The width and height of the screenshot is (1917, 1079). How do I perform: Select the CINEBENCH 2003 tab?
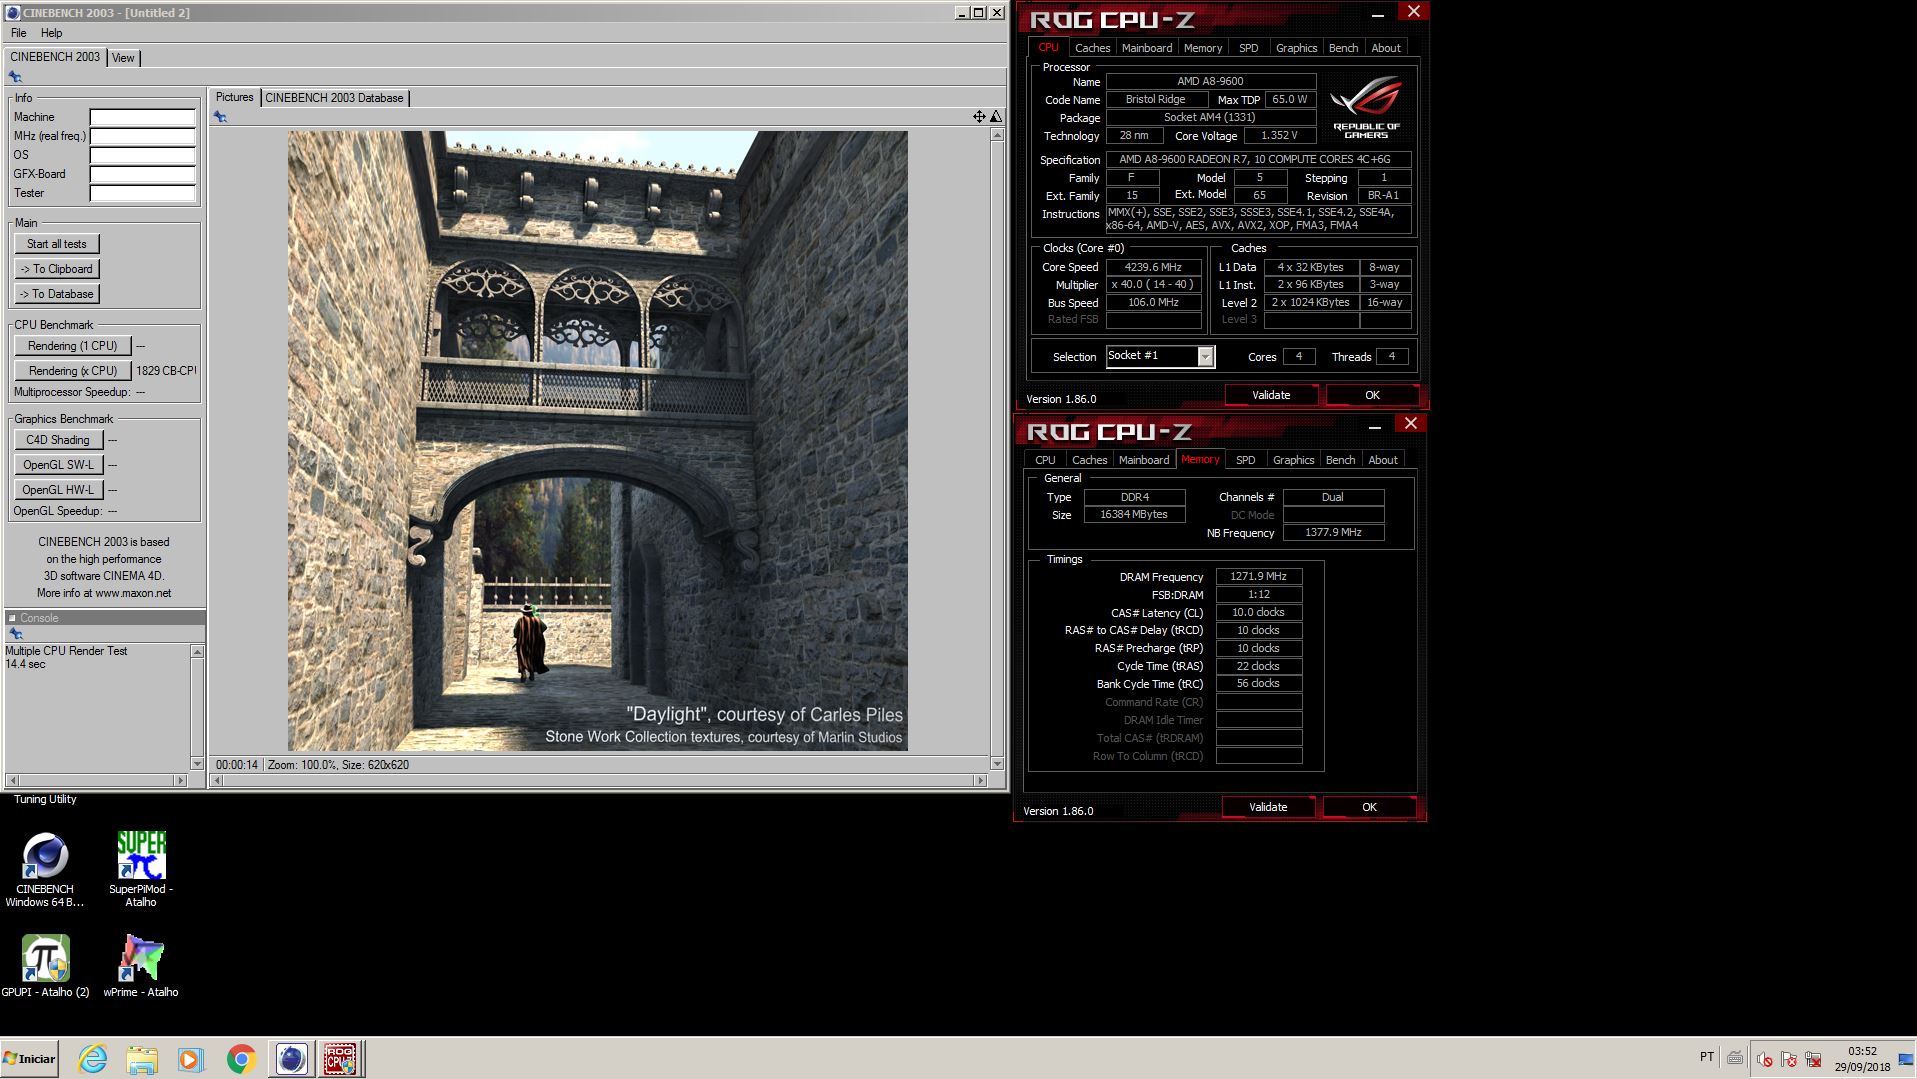click(55, 57)
